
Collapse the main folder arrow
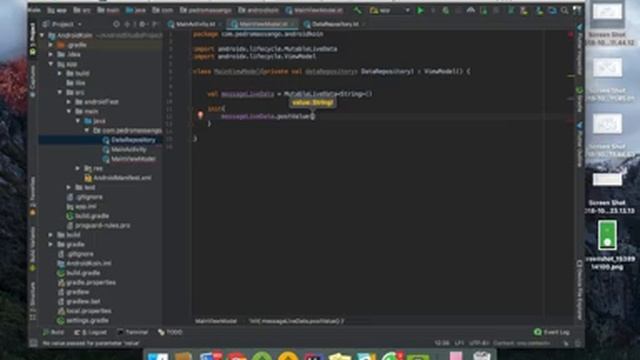pos(69,111)
